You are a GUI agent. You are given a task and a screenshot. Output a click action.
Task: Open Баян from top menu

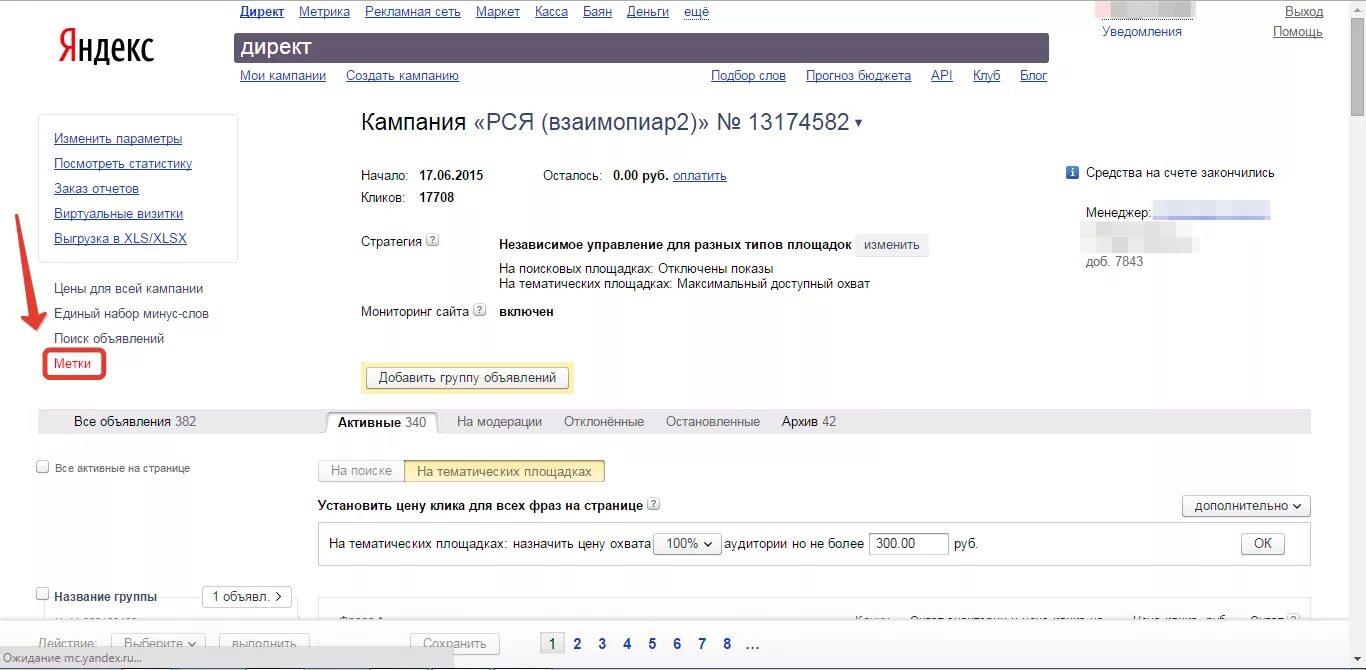(597, 12)
